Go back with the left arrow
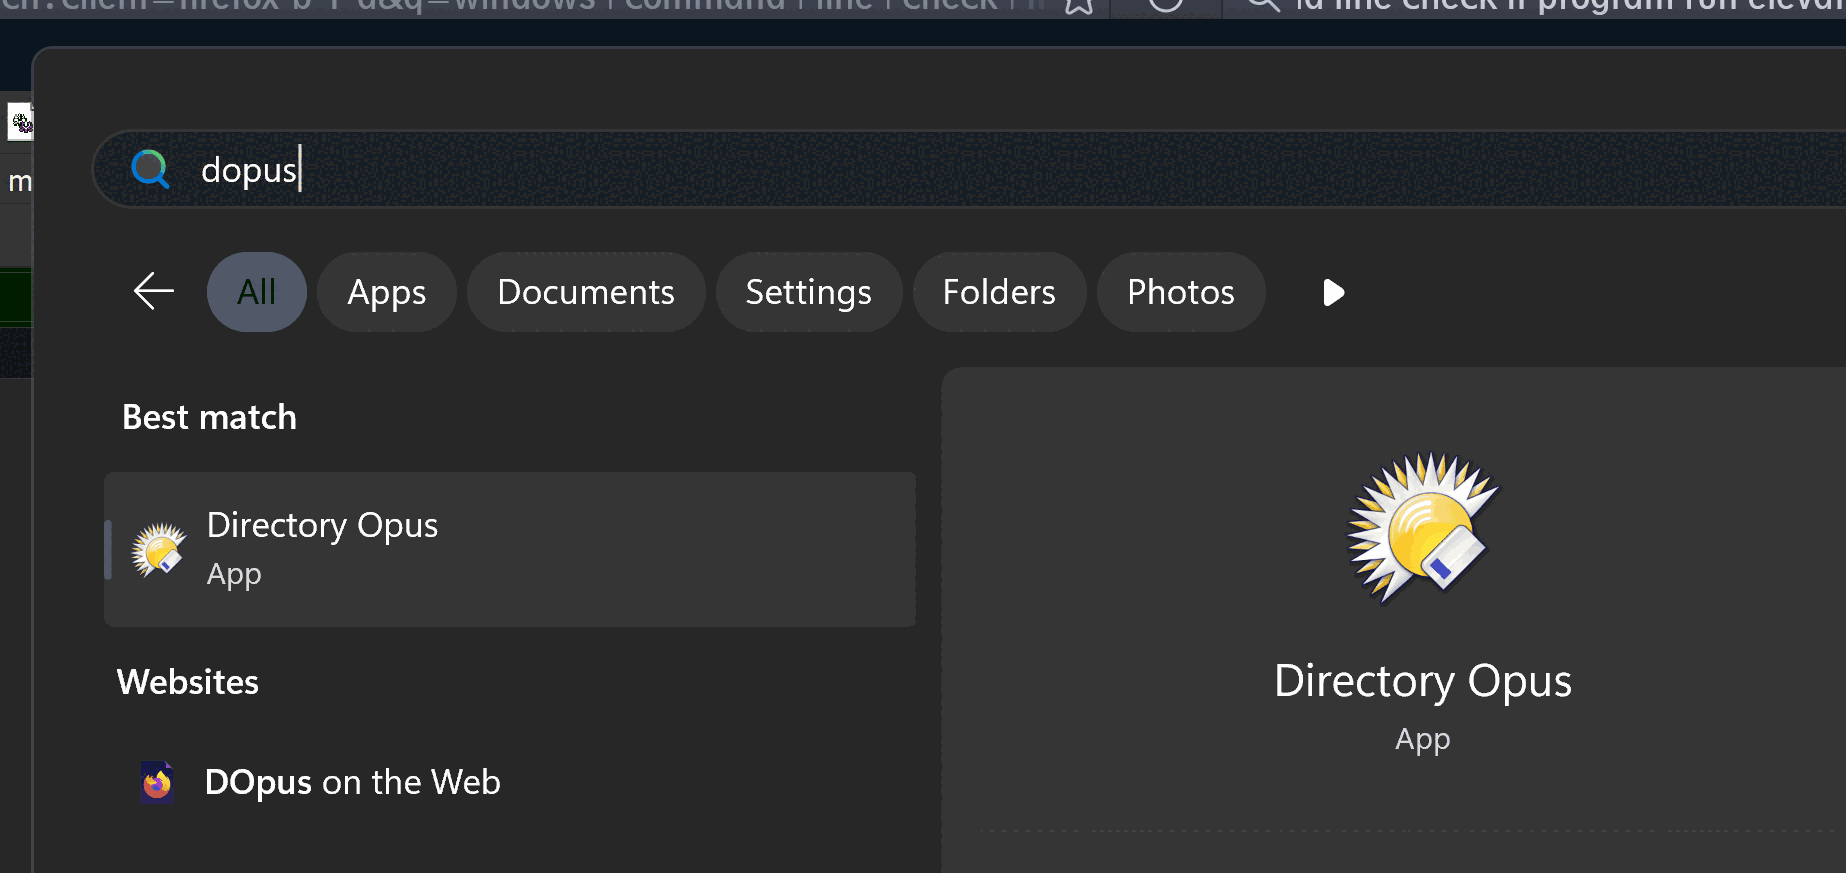Viewport: 1846px width, 873px height. point(154,291)
